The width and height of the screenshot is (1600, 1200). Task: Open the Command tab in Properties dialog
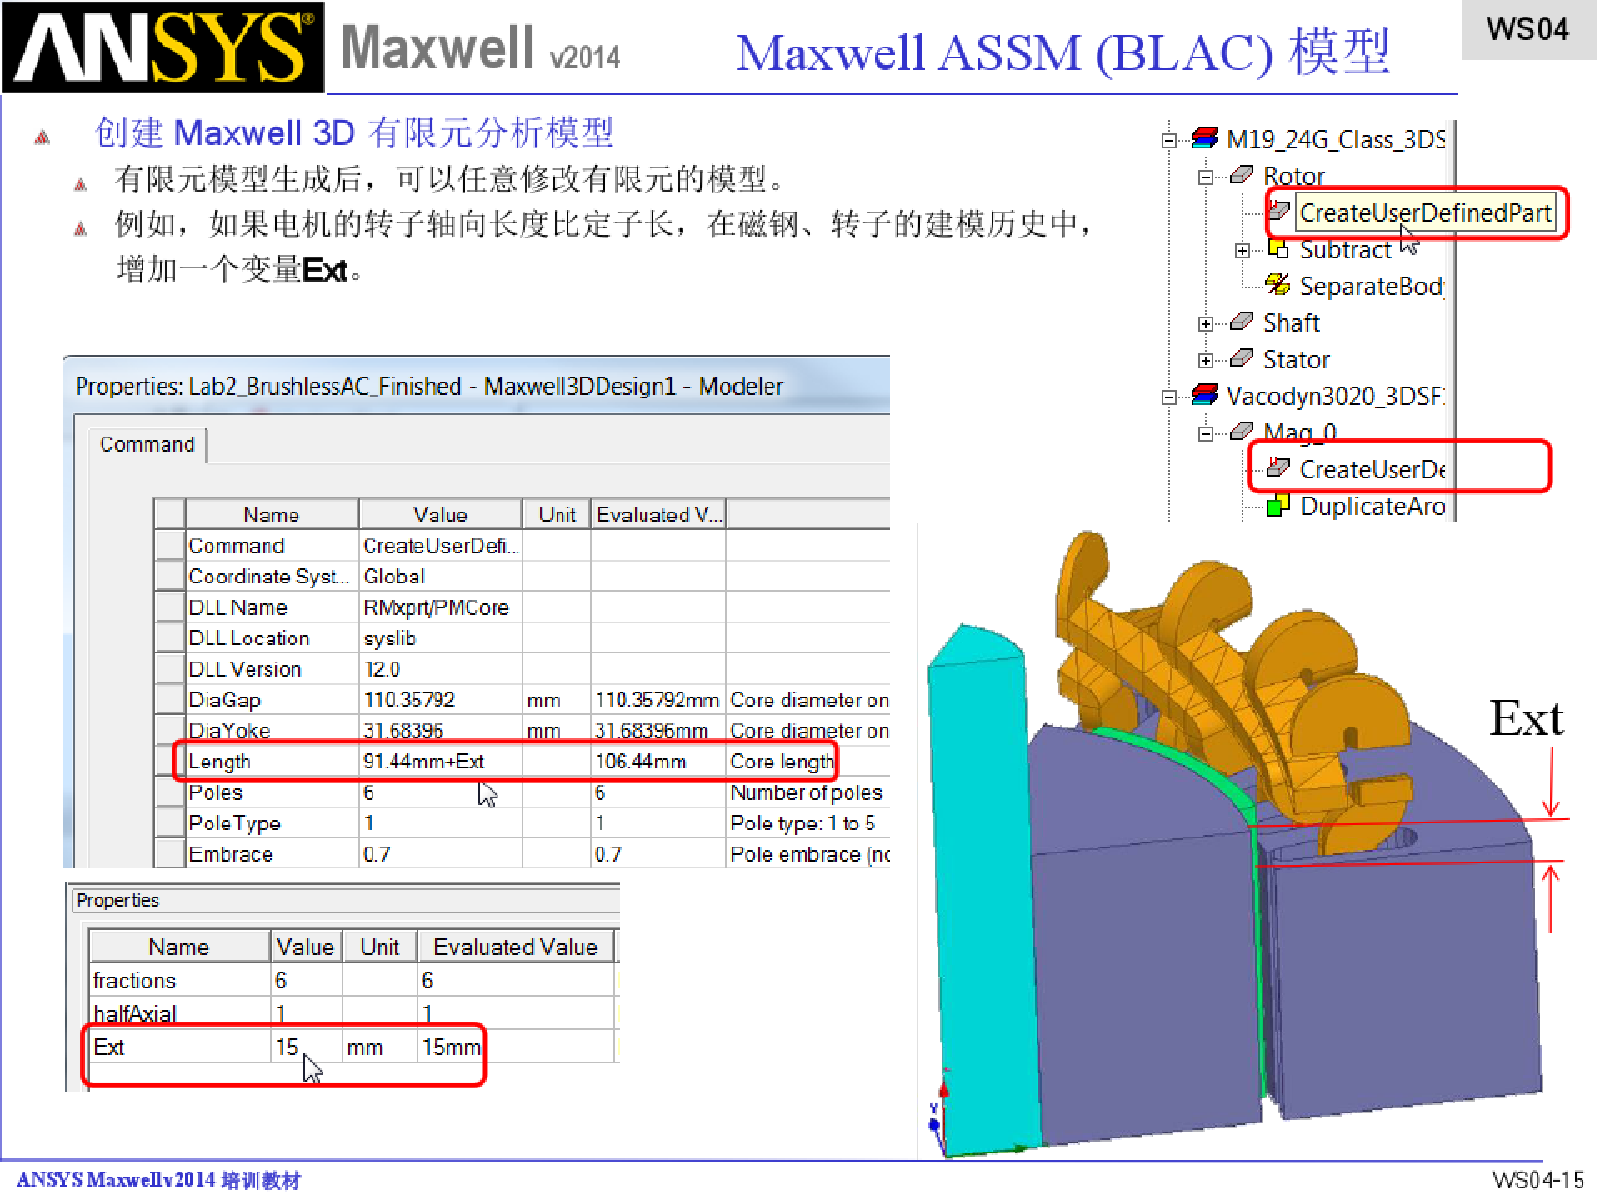(147, 445)
